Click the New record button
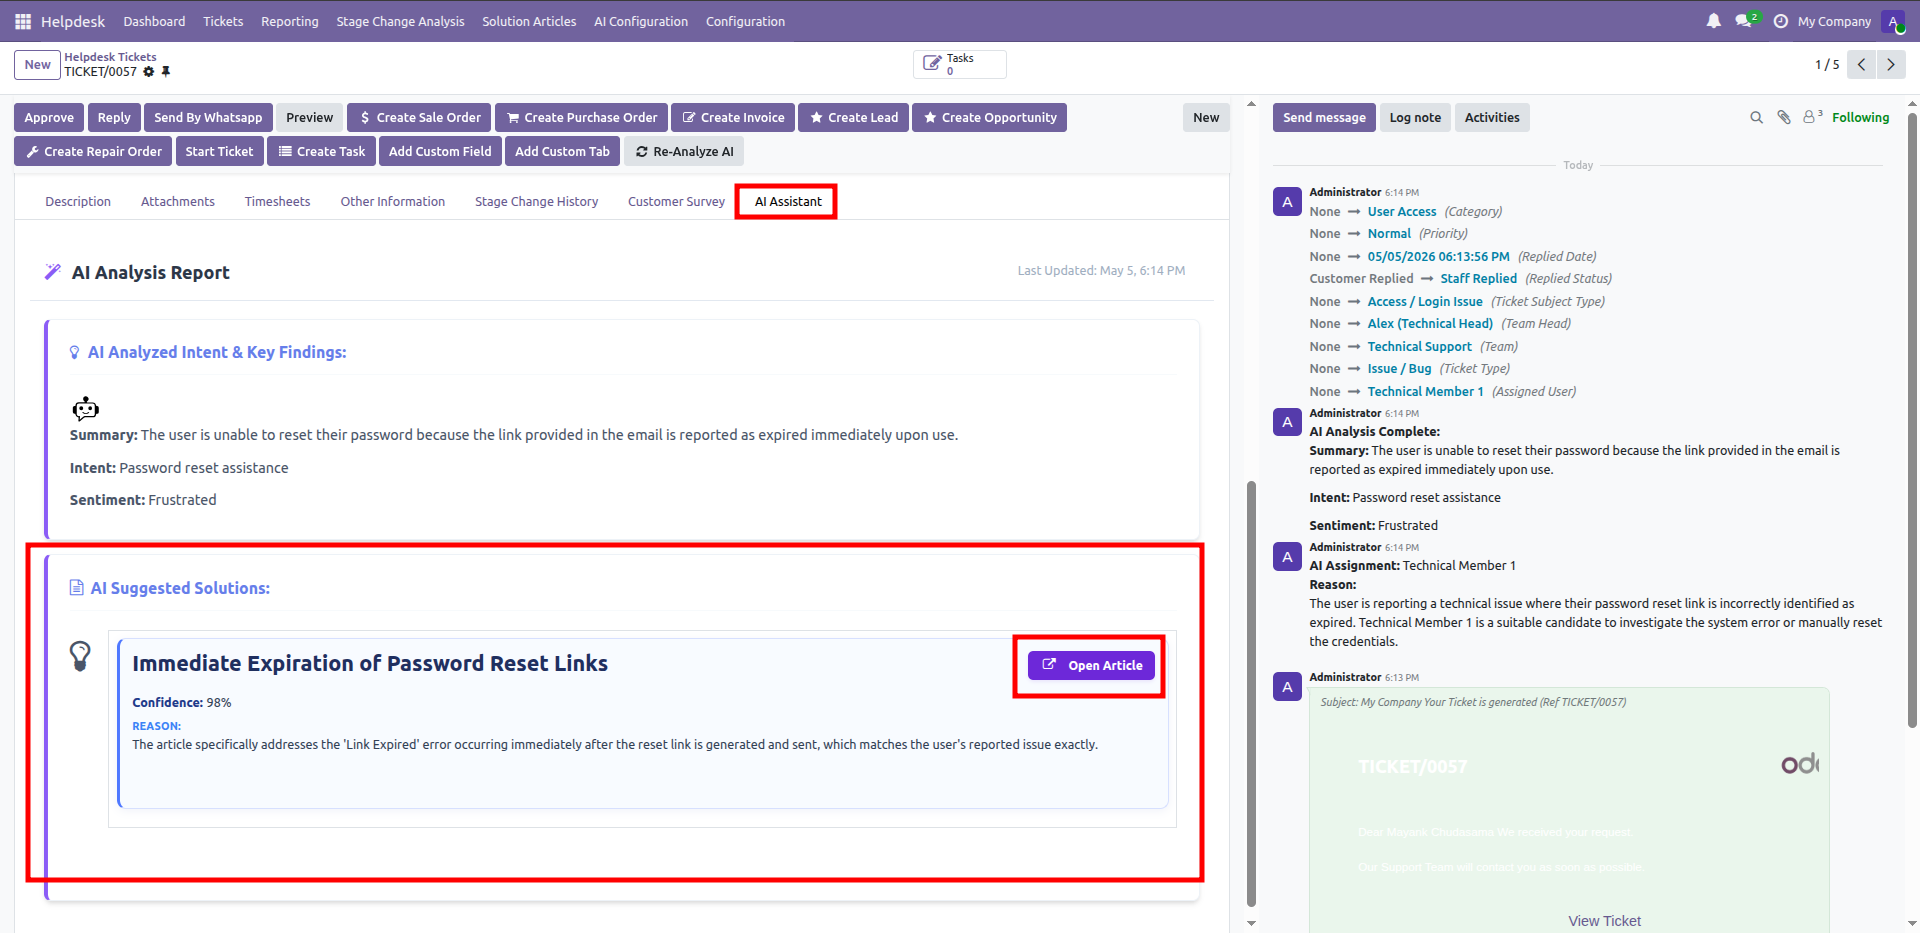1920x933 pixels. 37,65
